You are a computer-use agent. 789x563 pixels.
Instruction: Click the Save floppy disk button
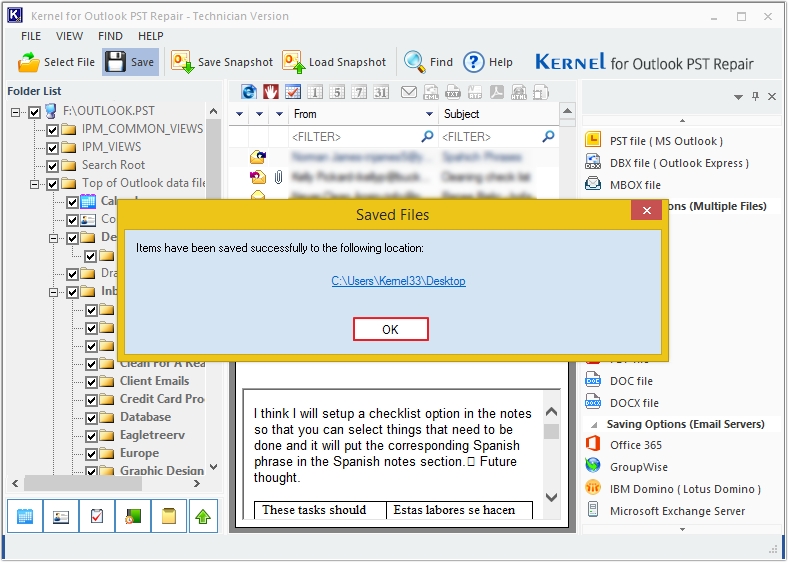[130, 62]
